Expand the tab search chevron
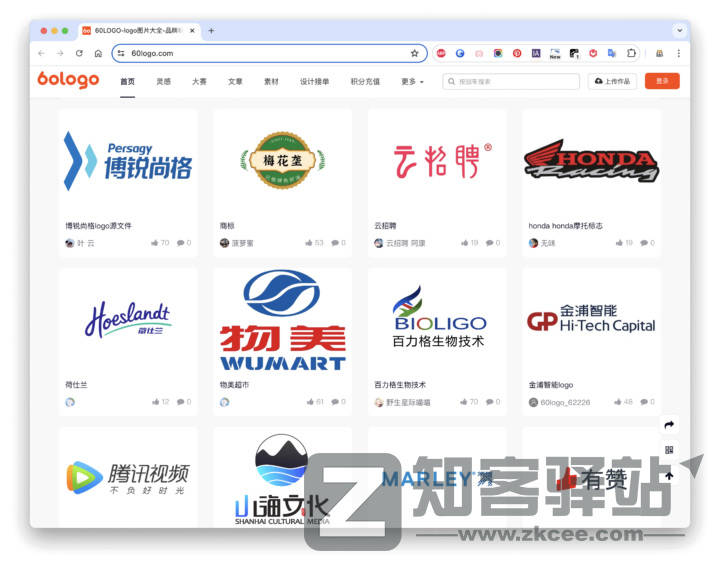720x567 pixels. point(680,31)
